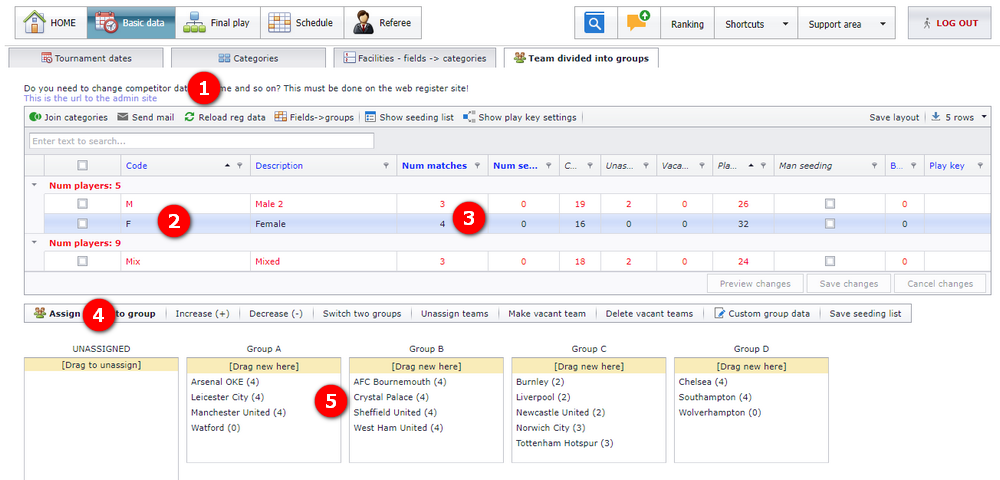Open the 5 rows dropdown
Viewport: 1000px width, 480px height.
click(959, 117)
